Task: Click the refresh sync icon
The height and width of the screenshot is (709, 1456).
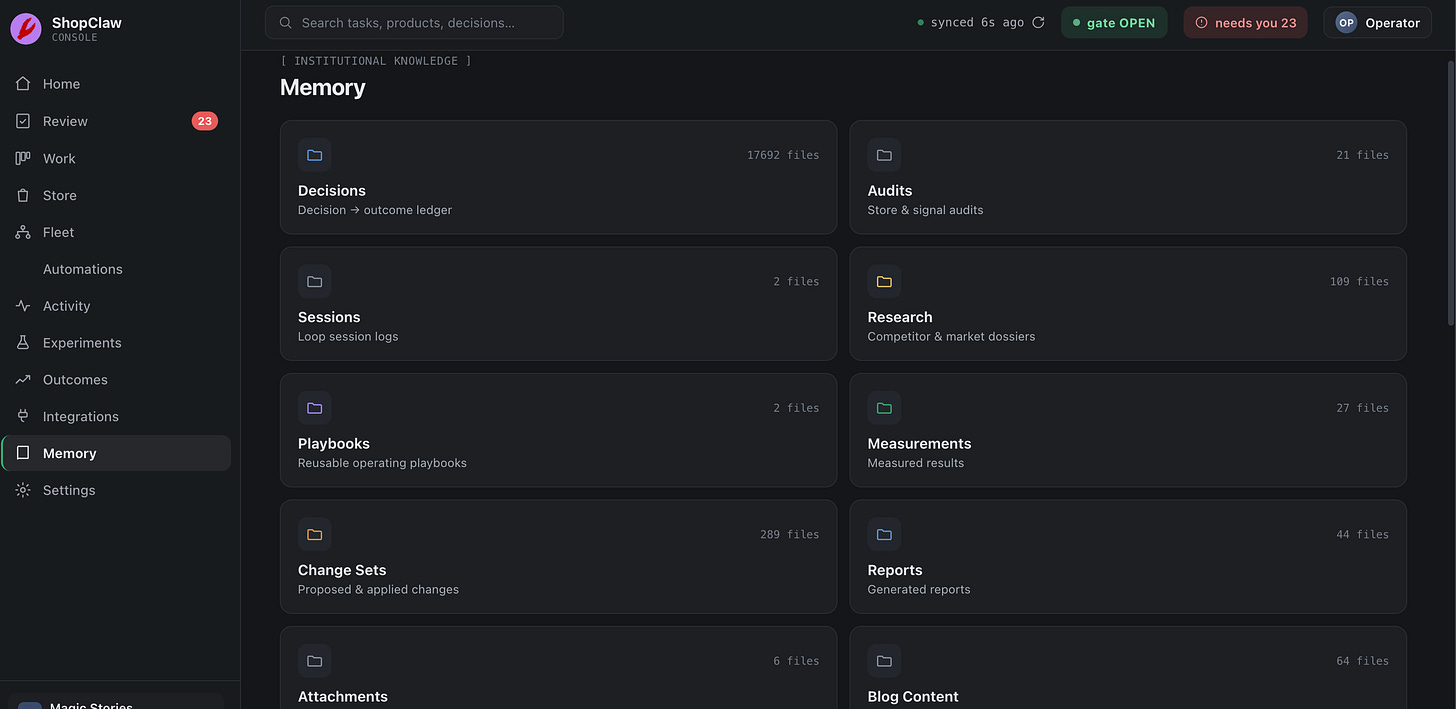Action: (1038, 22)
